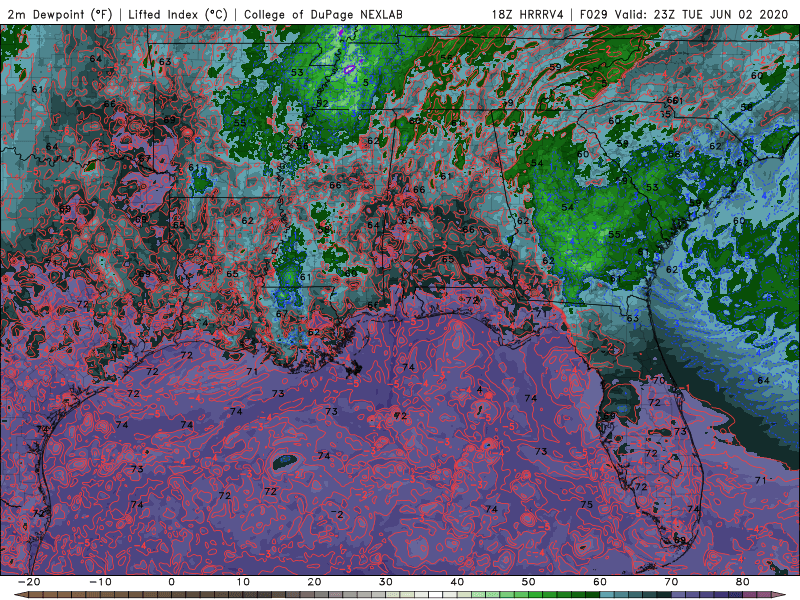Click the '-10' color scale label
800x600 pixels.
point(100,582)
